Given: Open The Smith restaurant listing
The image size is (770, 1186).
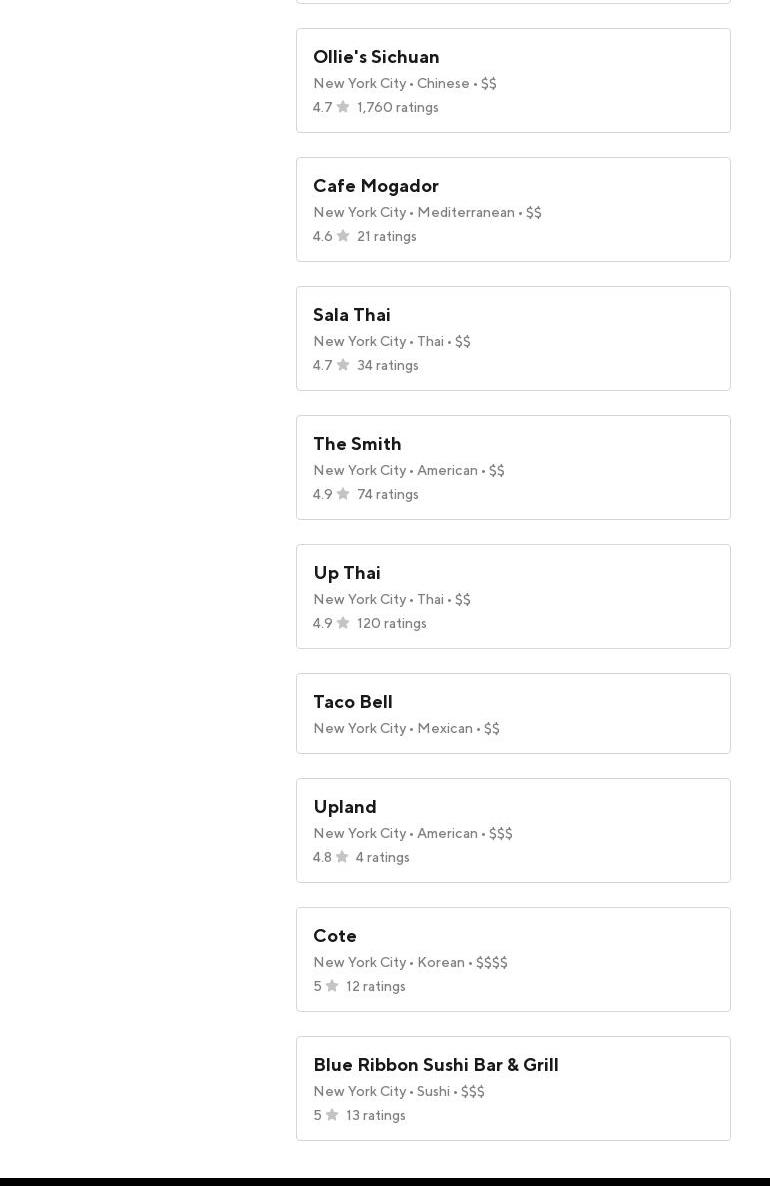Looking at the screenshot, I should [357, 444].
